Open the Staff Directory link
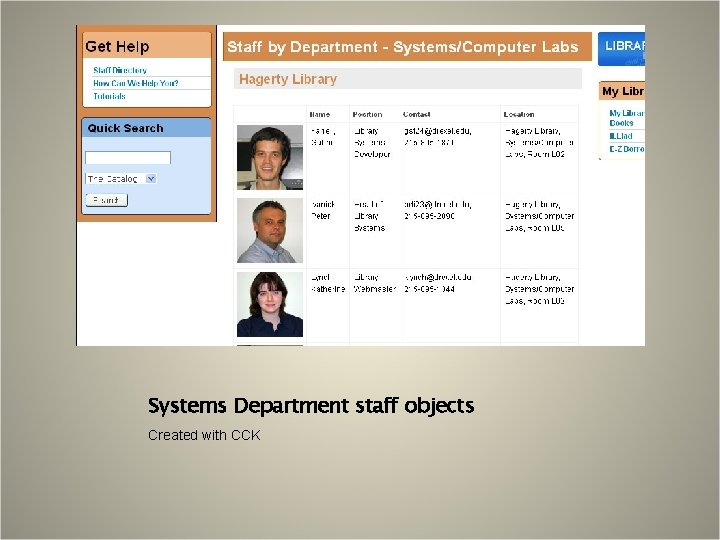Image resolution: width=720 pixels, height=540 pixels. (120, 70)
